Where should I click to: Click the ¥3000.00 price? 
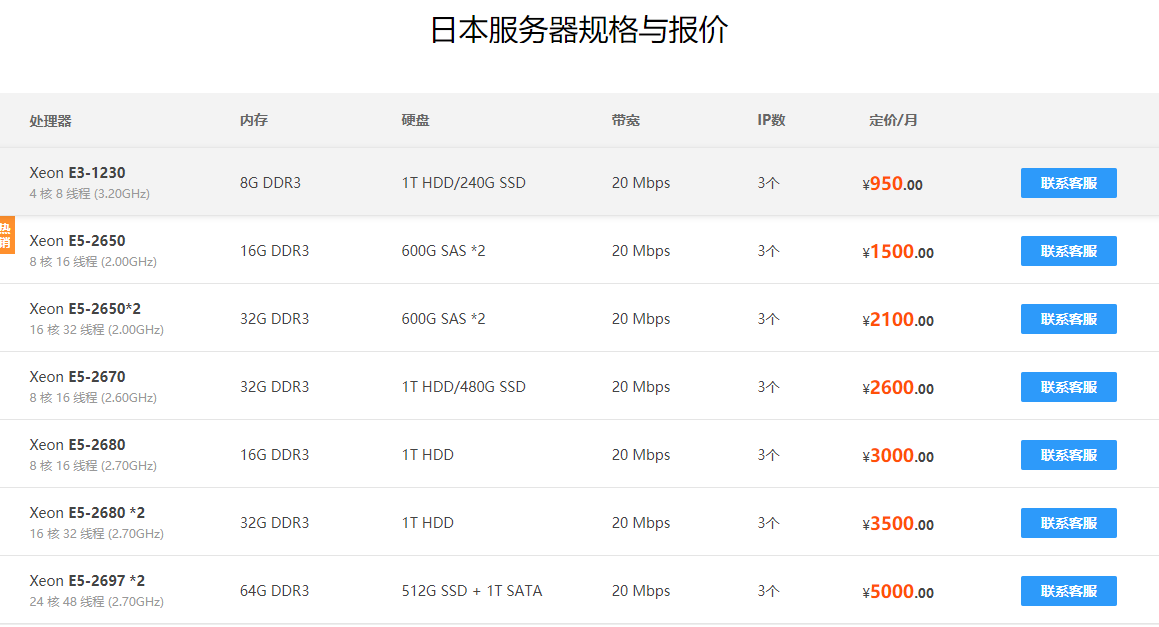(x=898, y=455)
